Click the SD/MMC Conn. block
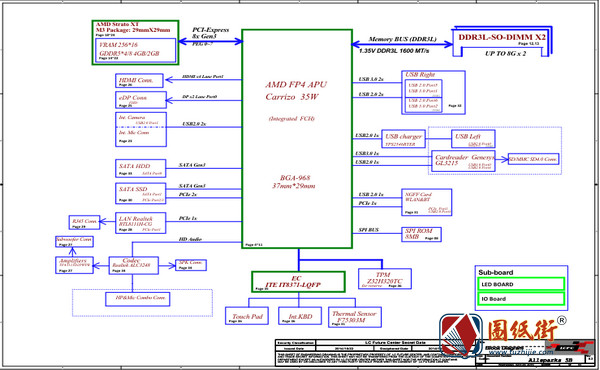This screenshot has width=600, height=370. 533,159
